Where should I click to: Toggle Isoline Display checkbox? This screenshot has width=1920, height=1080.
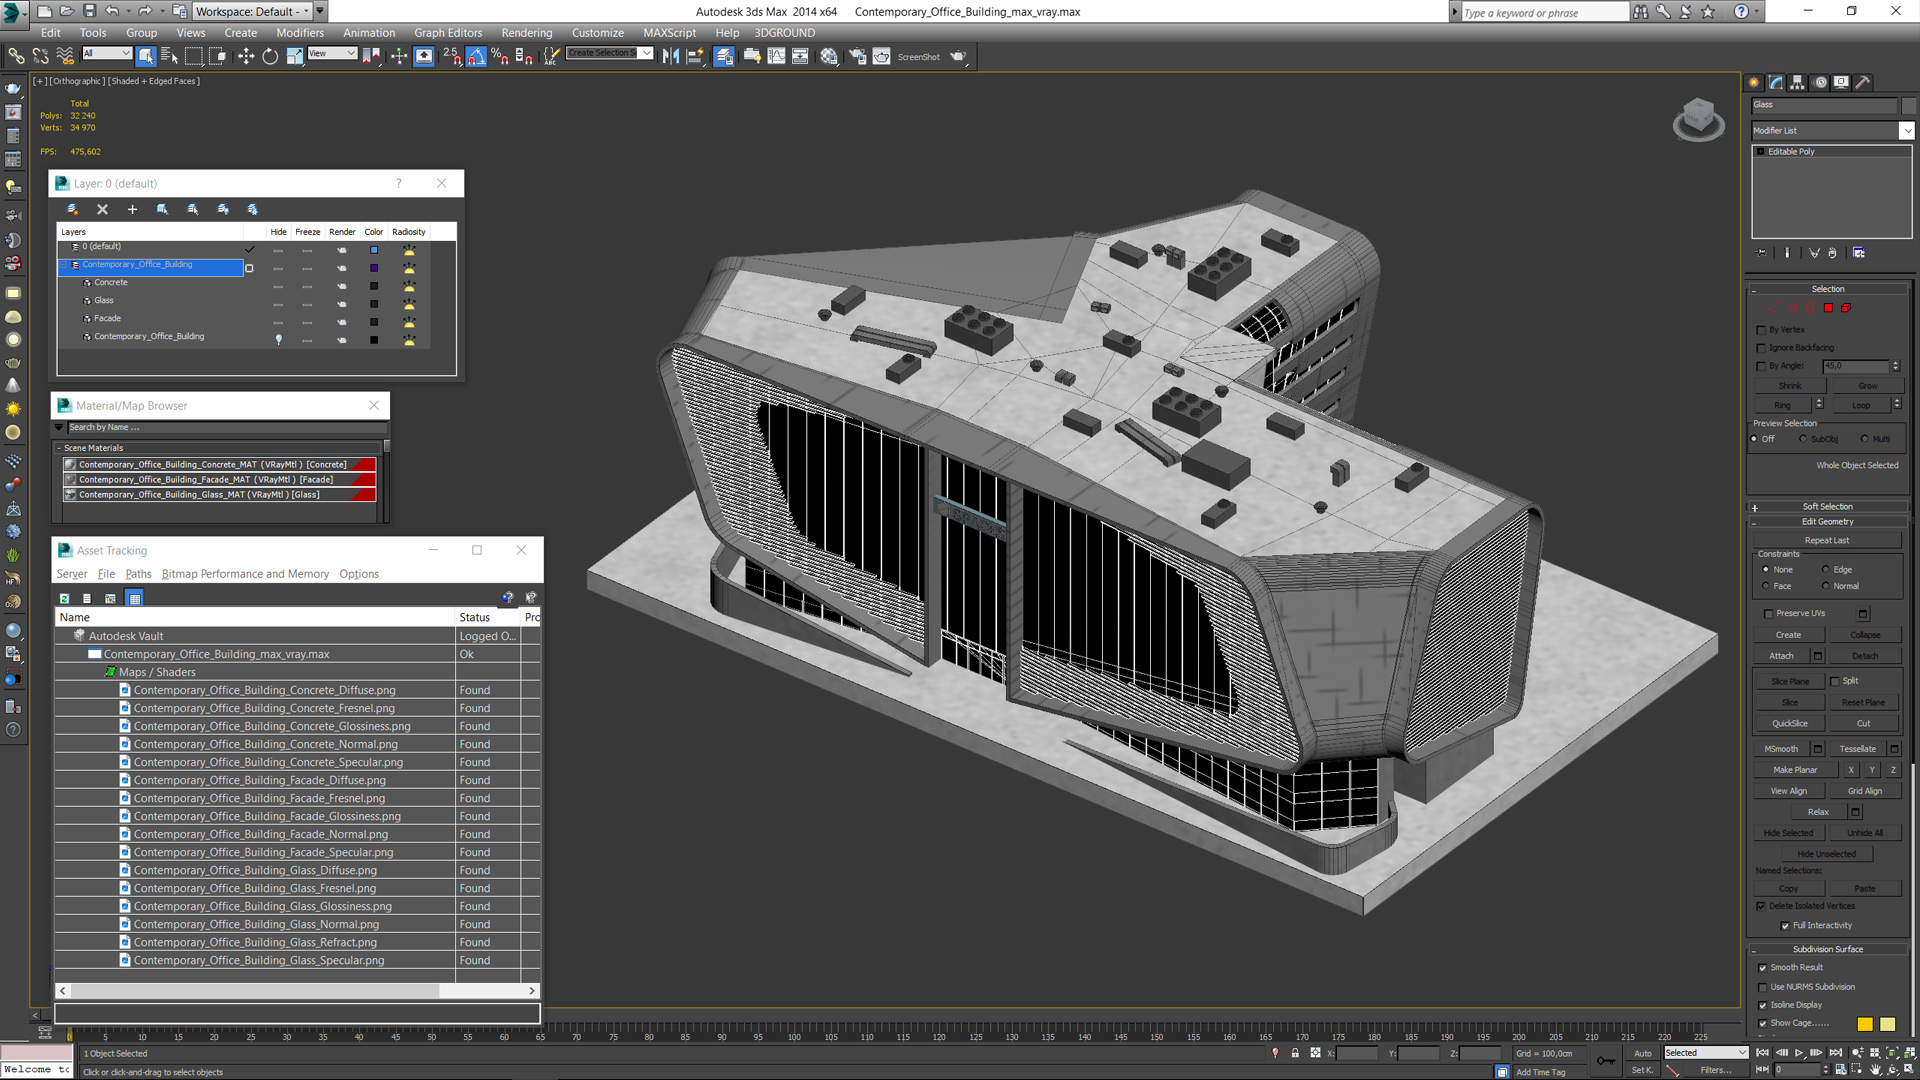coord(1763,1006)
